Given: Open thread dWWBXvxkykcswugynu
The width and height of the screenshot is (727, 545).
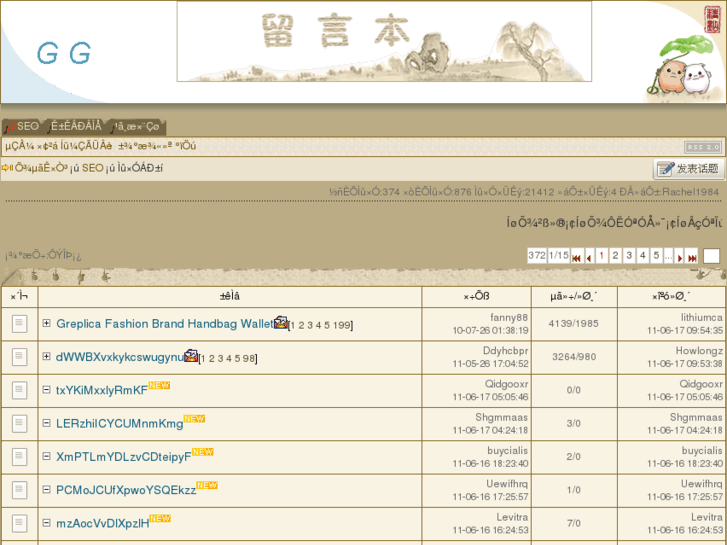Looking at the screenshot, I should (x=120, y=357).
